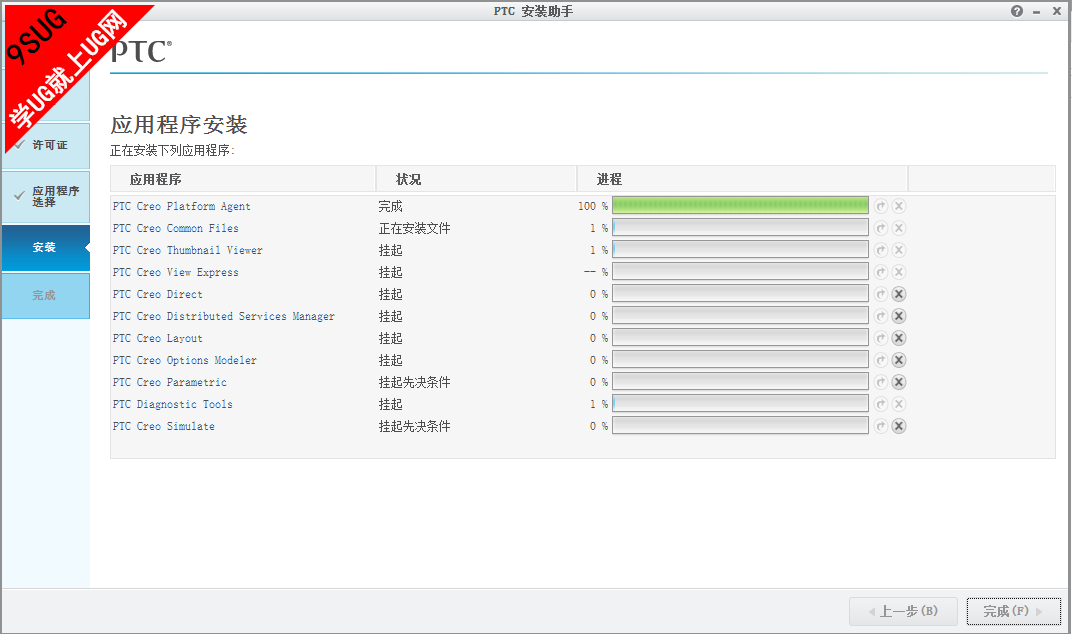The image size is (1072, 634).
Task: Select the PTC Creo Options Modeler row name
Action: pyautogui.click(x=185, y=360)
